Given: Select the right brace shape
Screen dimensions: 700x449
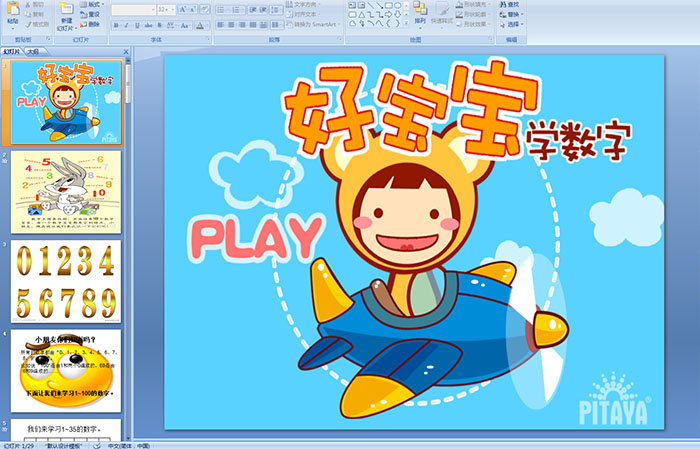Looking at the screenshot, I should tap(397, 23).
